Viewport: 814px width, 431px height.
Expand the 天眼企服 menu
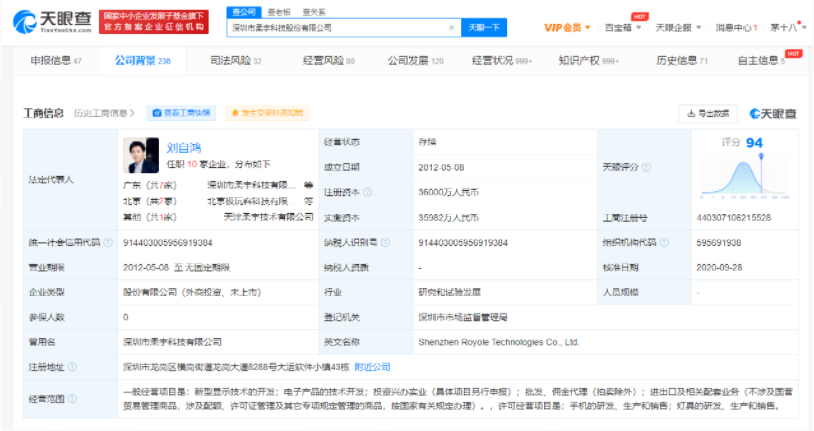click(678, 28)
